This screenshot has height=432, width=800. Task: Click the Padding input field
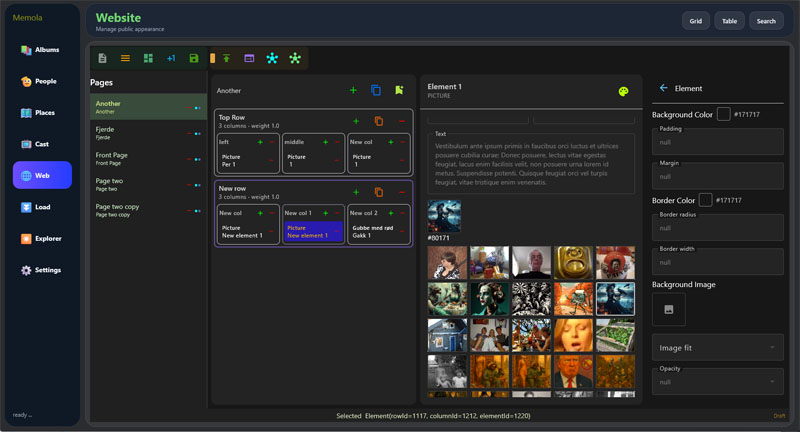717,141
